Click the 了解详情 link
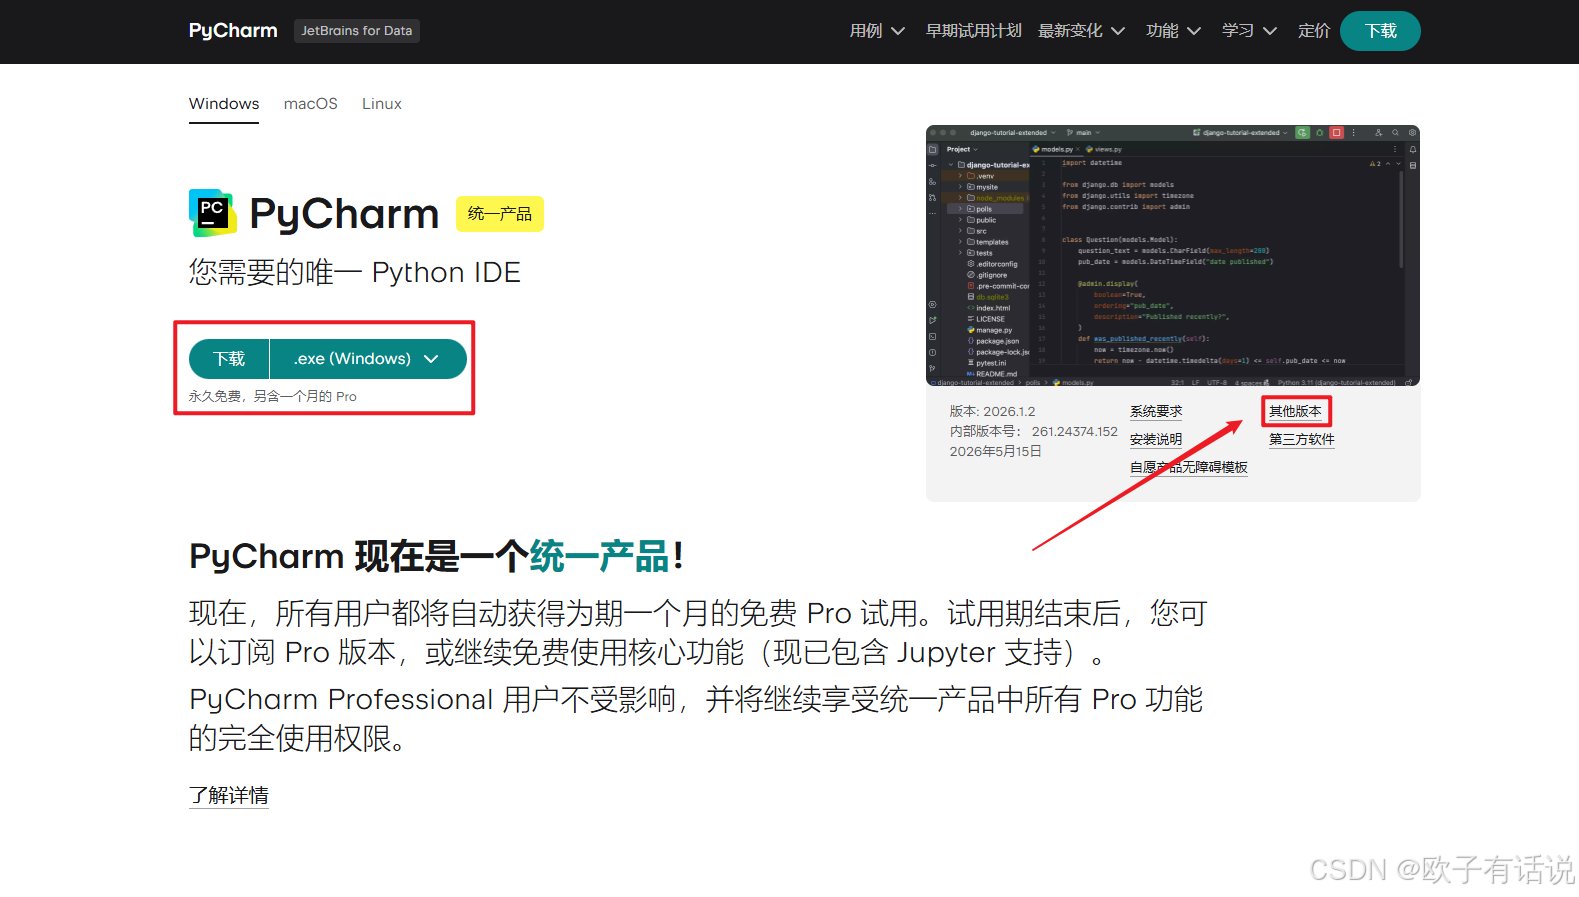The image size is (1579, 897). pyautogui.click(x=229, y=796)
